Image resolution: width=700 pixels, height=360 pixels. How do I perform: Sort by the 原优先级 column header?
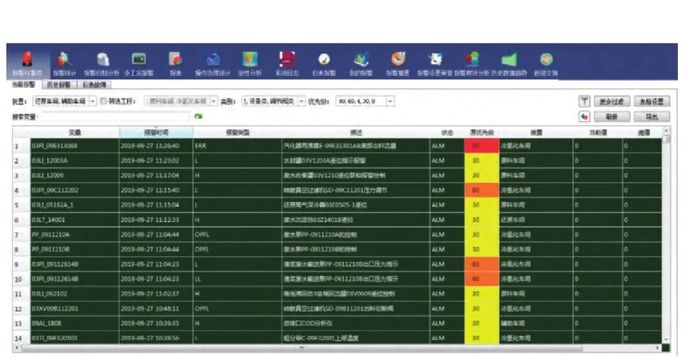pyautogui.click(x=482, y=133)
